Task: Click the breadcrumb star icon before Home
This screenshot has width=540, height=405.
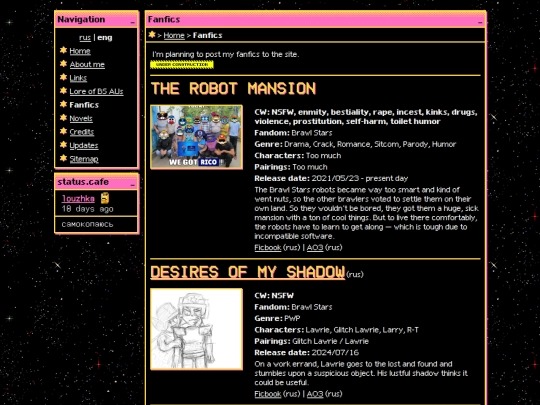Action: coord(152,34)
